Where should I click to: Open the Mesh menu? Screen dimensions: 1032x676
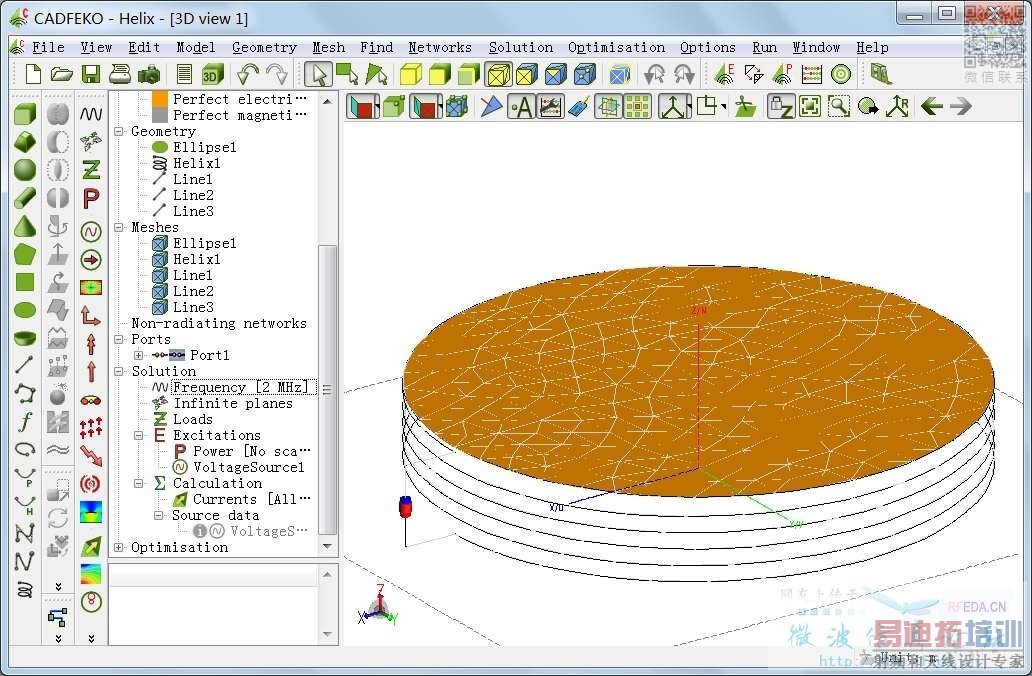point(328,47)
